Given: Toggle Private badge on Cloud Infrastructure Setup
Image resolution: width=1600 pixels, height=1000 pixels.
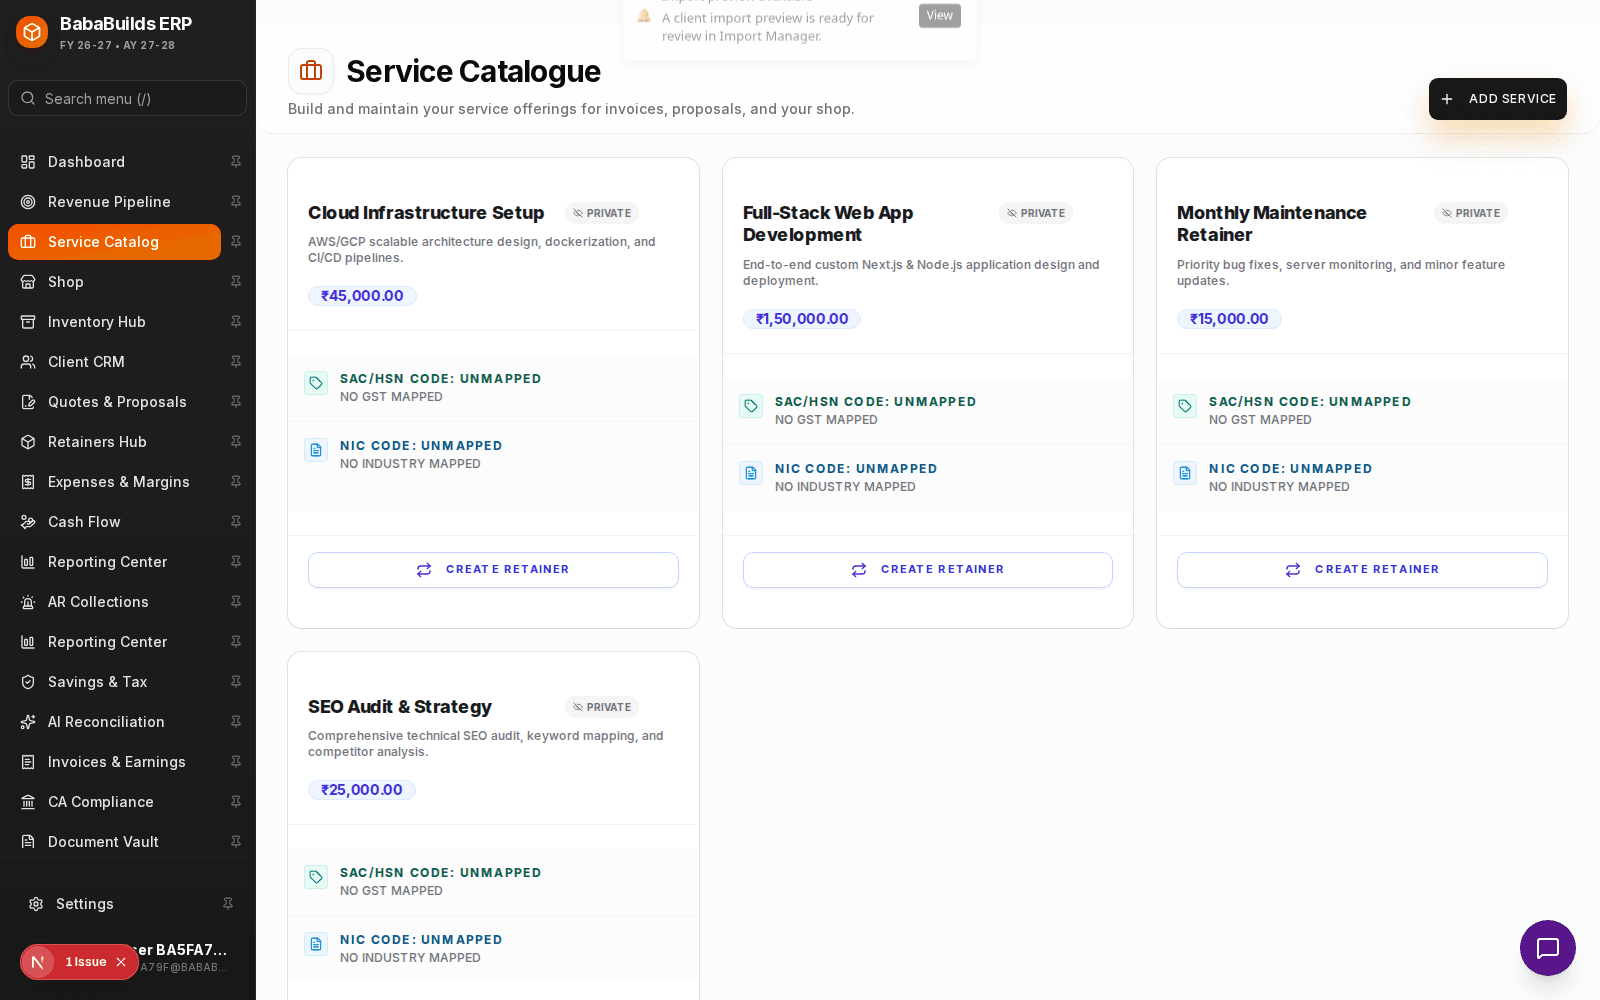Looking at the screenshot, I should point(602,213).
